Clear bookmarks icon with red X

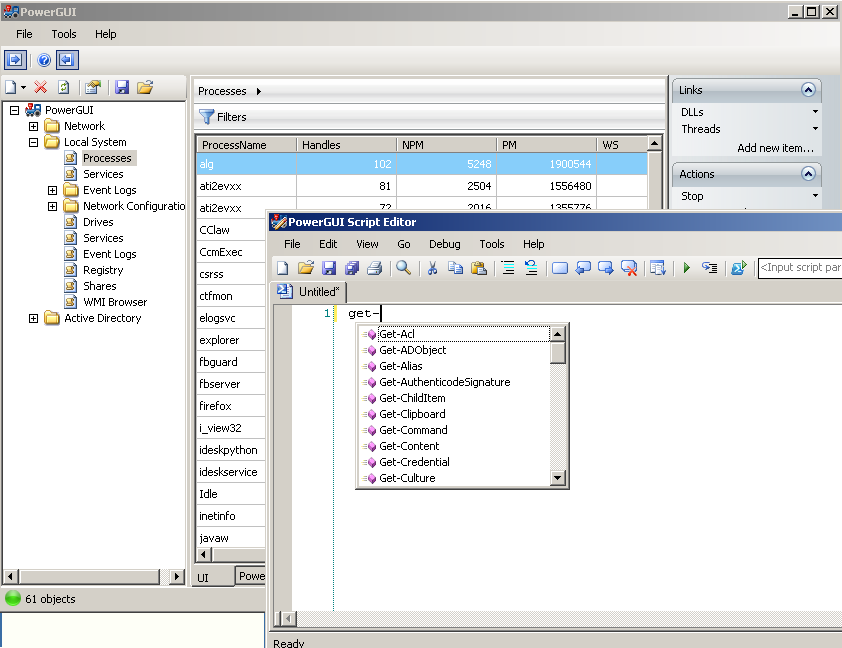coord(629,267)
